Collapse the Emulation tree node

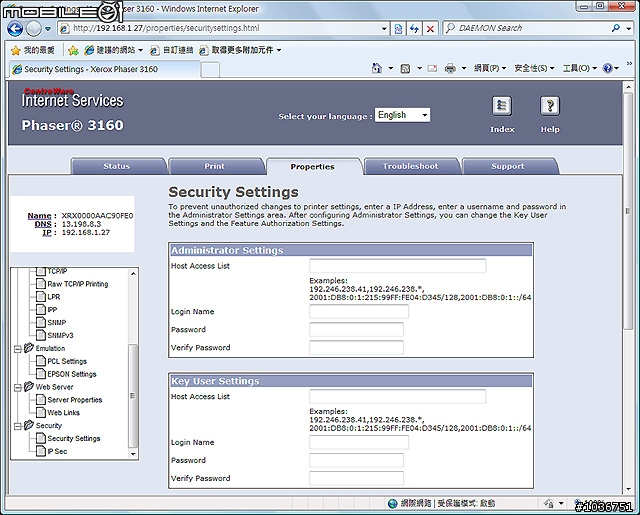[x=18, y=349]
